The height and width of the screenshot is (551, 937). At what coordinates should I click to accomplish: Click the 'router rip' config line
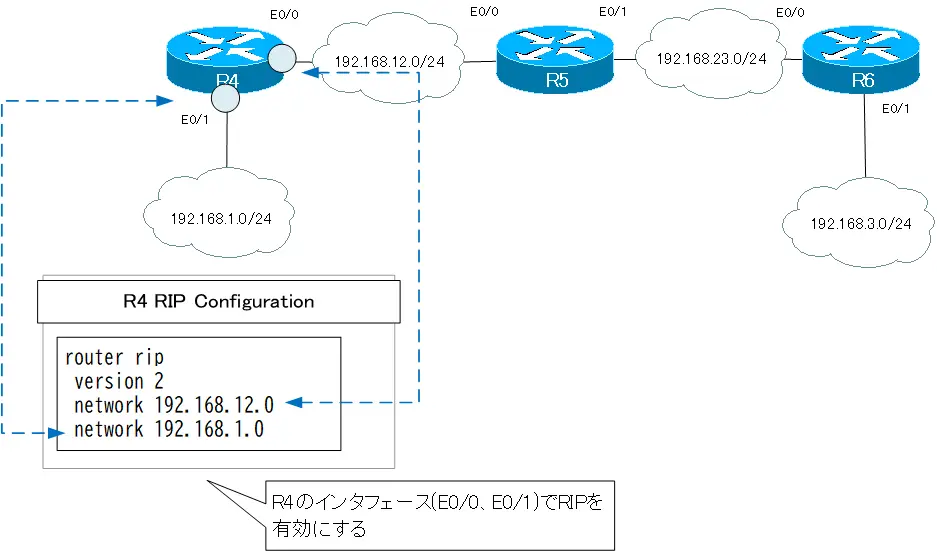pos(114,357)
